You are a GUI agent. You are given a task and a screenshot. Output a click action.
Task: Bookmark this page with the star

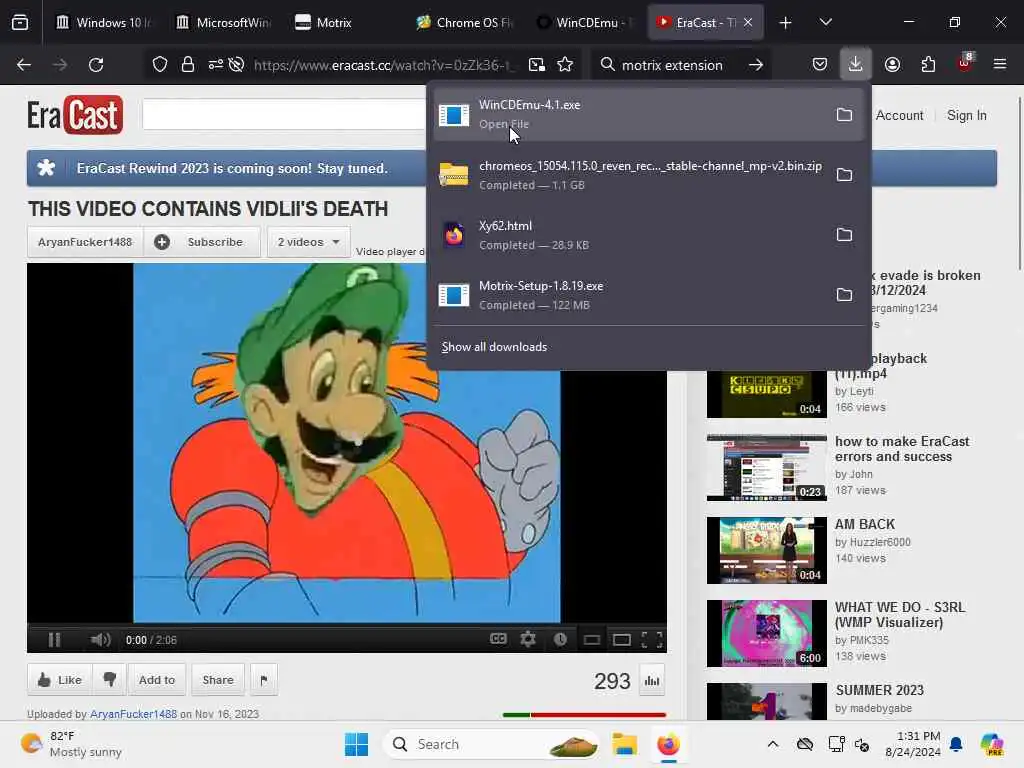pos(566,65)
